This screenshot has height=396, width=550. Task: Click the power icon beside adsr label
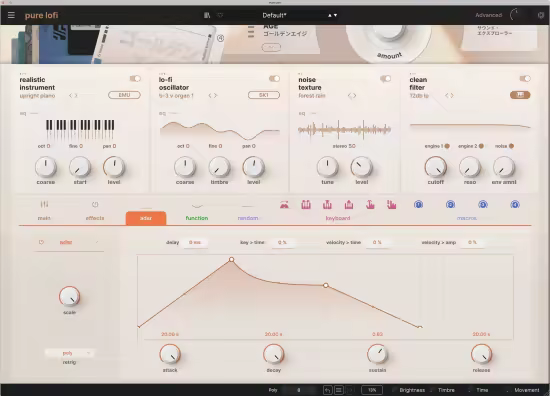click(41, 242)
